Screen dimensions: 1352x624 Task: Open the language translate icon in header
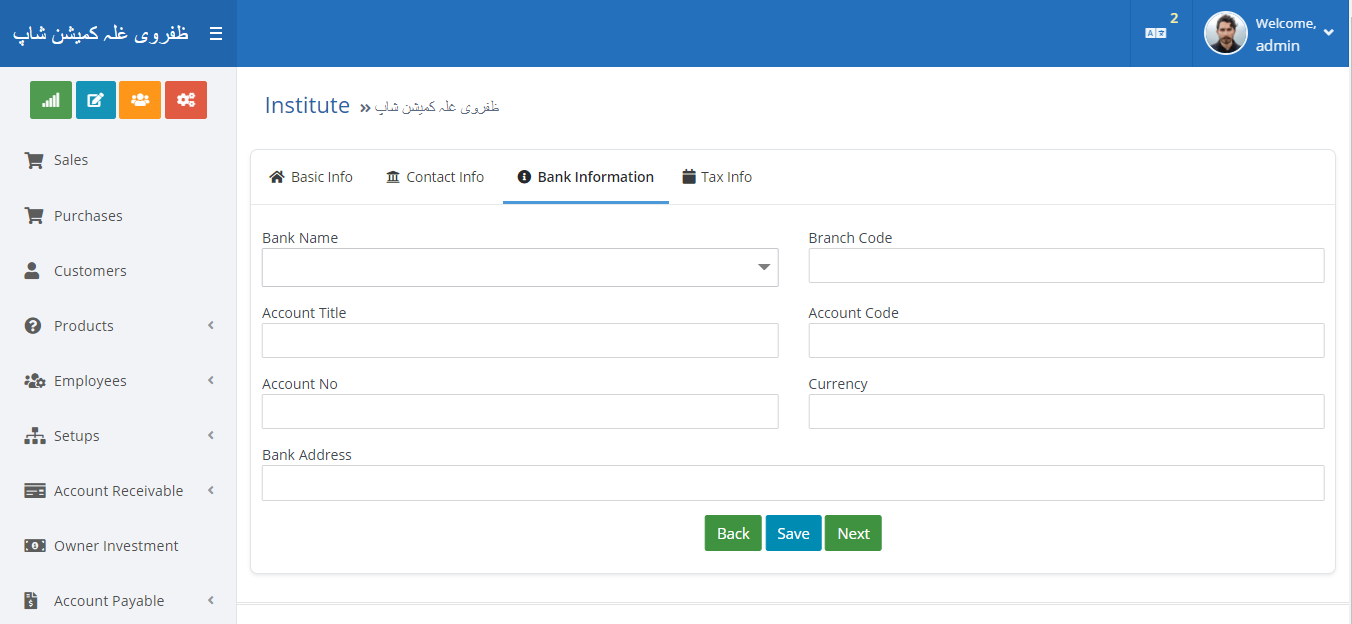(1155, 33)
